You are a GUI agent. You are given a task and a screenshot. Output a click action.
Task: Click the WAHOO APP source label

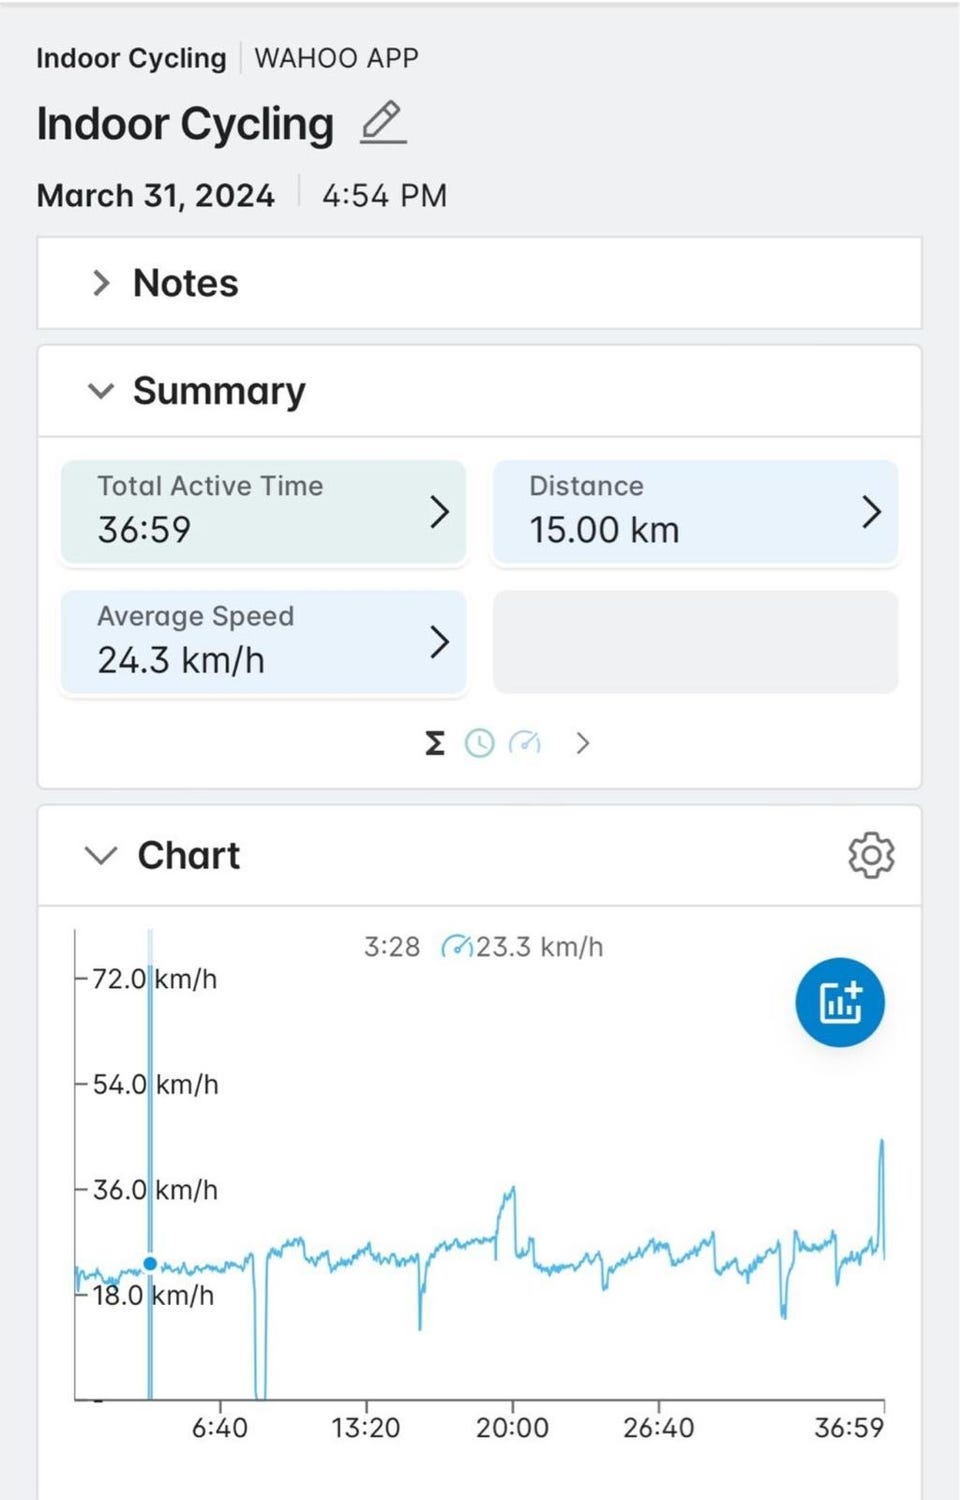coord(336,58)
